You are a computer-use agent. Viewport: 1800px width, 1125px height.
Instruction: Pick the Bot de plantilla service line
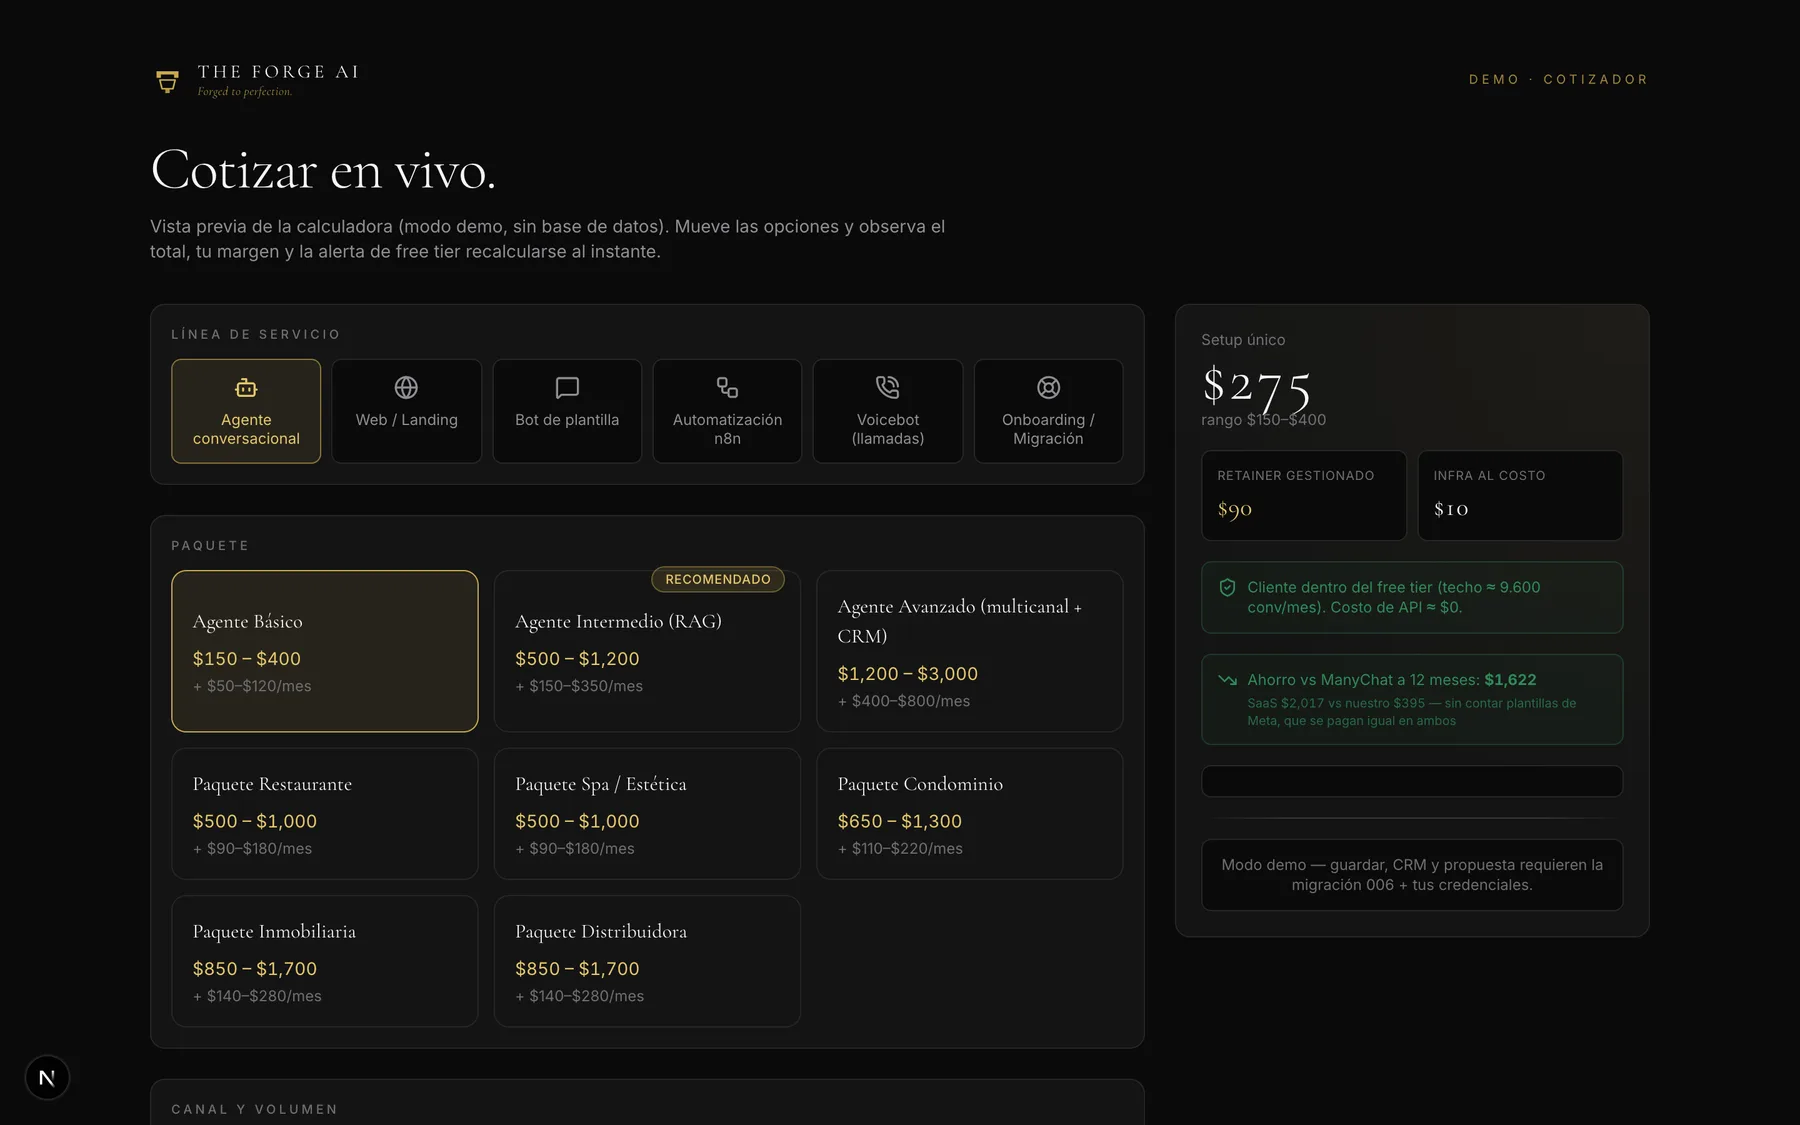point(567,411)
